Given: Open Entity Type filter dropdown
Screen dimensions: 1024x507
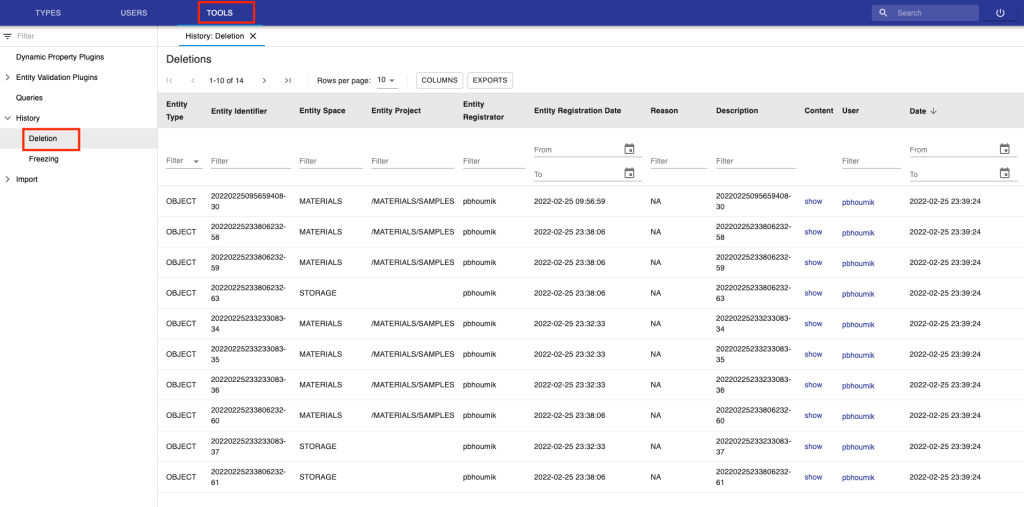Looking at the screenshot, I should point(184,161).
